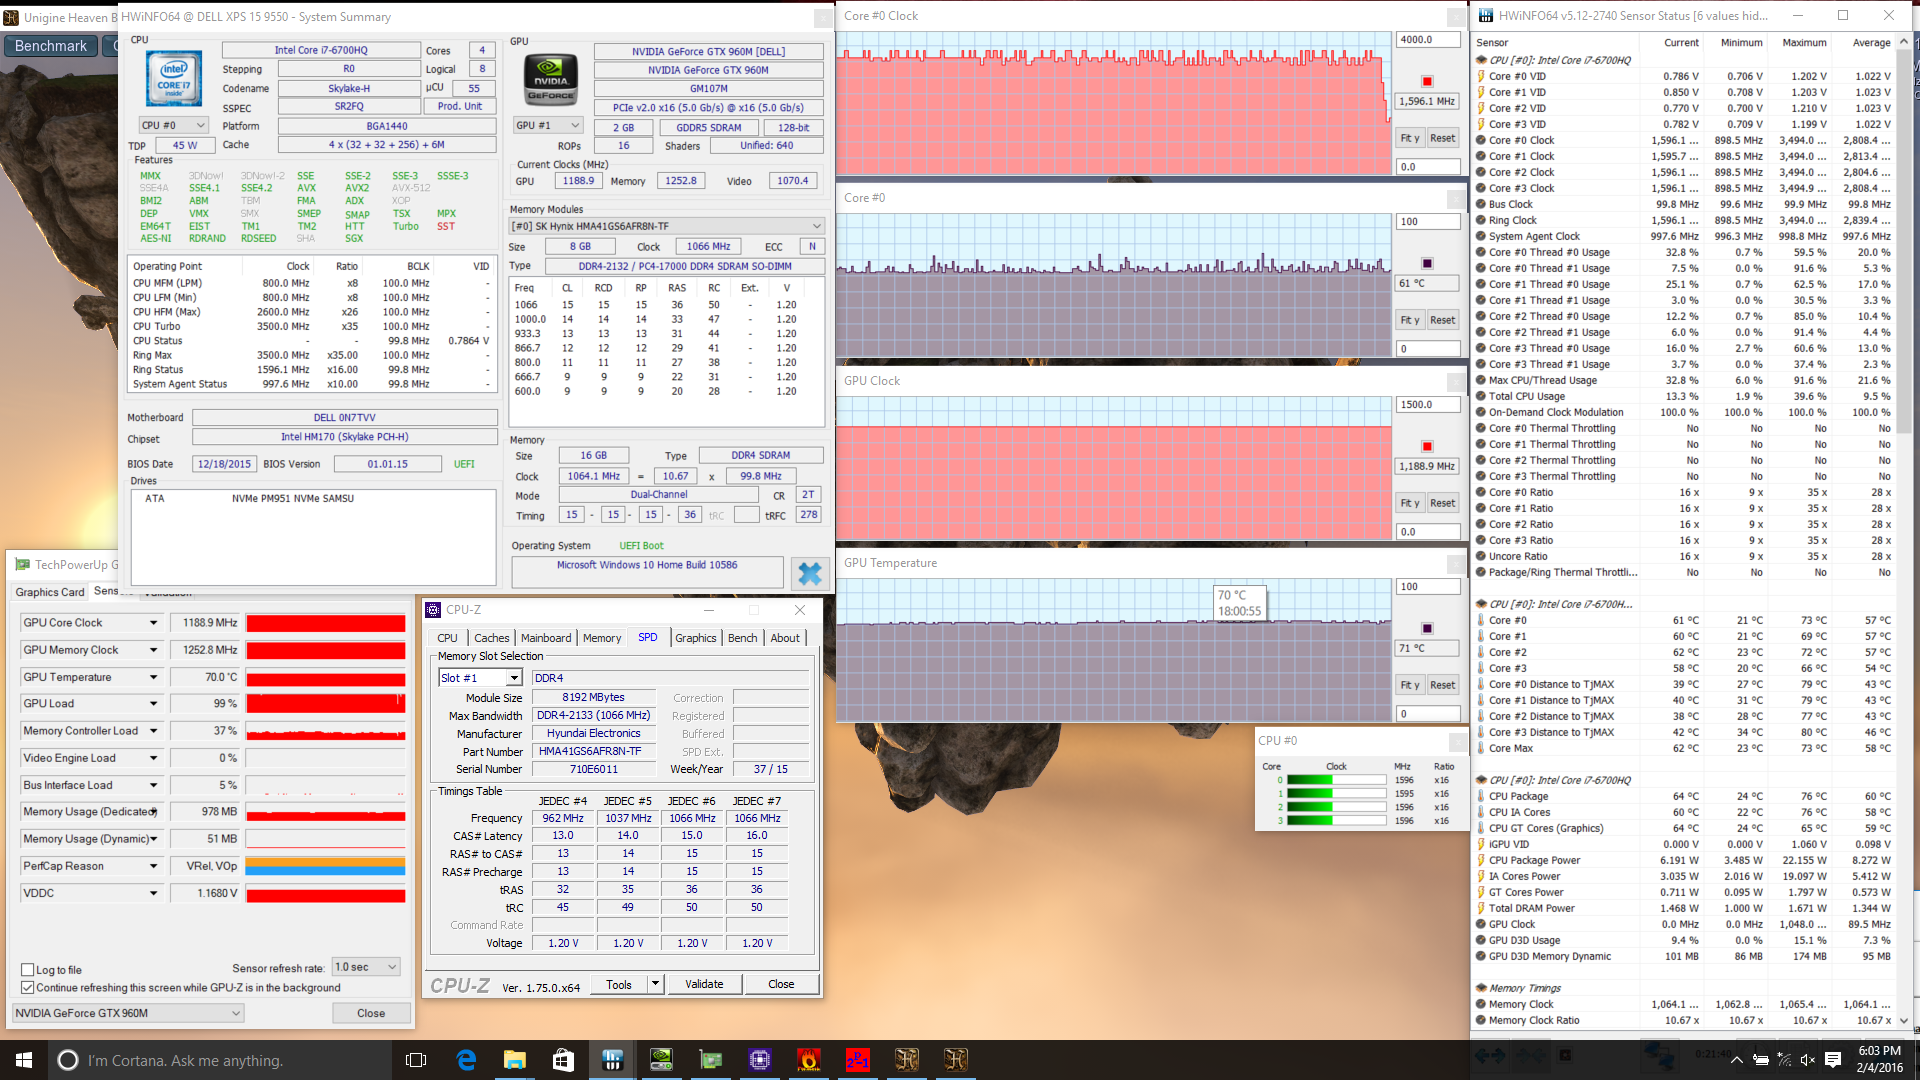
Task: Switch to Graphics Card tab in GPU-Z
Action: coord(50,592)
